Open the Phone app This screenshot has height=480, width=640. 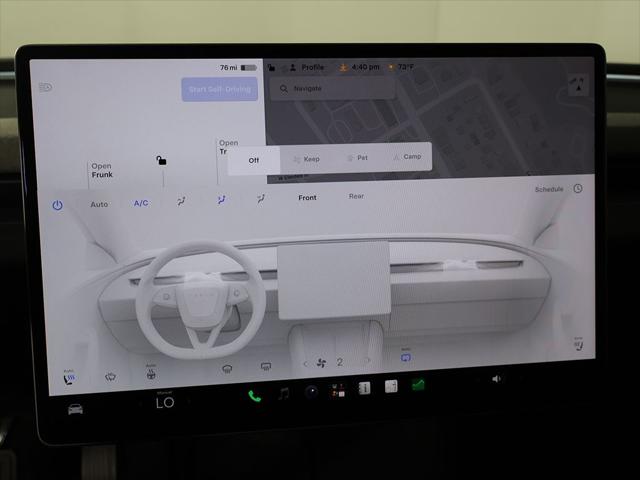point(255,396)
